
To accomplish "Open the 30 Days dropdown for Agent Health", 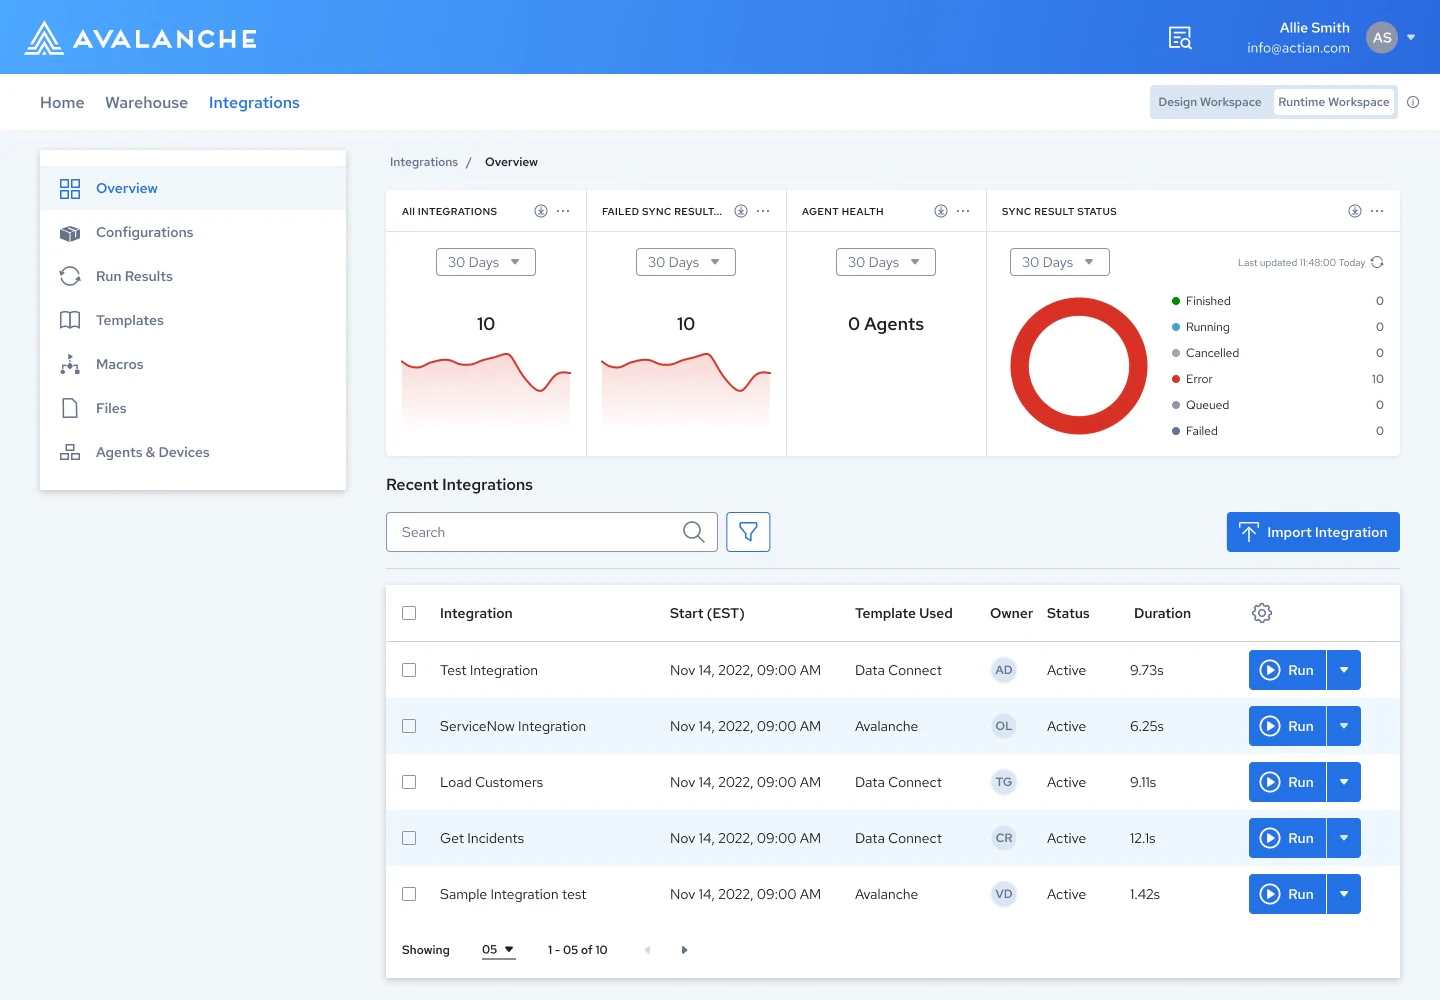I will 885,262.
